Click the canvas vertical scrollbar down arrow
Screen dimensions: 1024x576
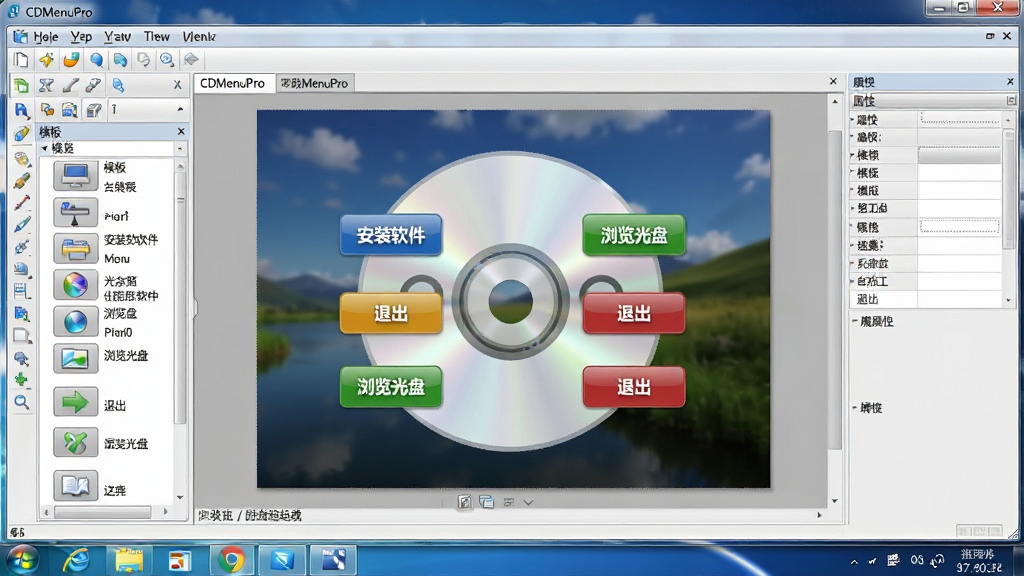point(835,501)
